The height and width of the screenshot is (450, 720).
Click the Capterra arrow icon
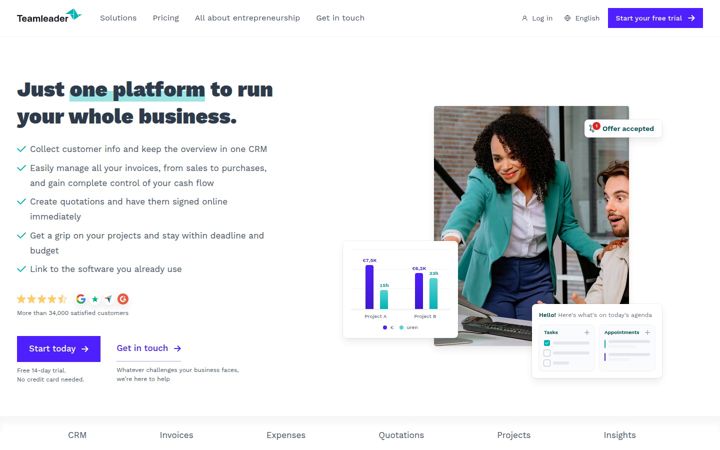(108, 299)
